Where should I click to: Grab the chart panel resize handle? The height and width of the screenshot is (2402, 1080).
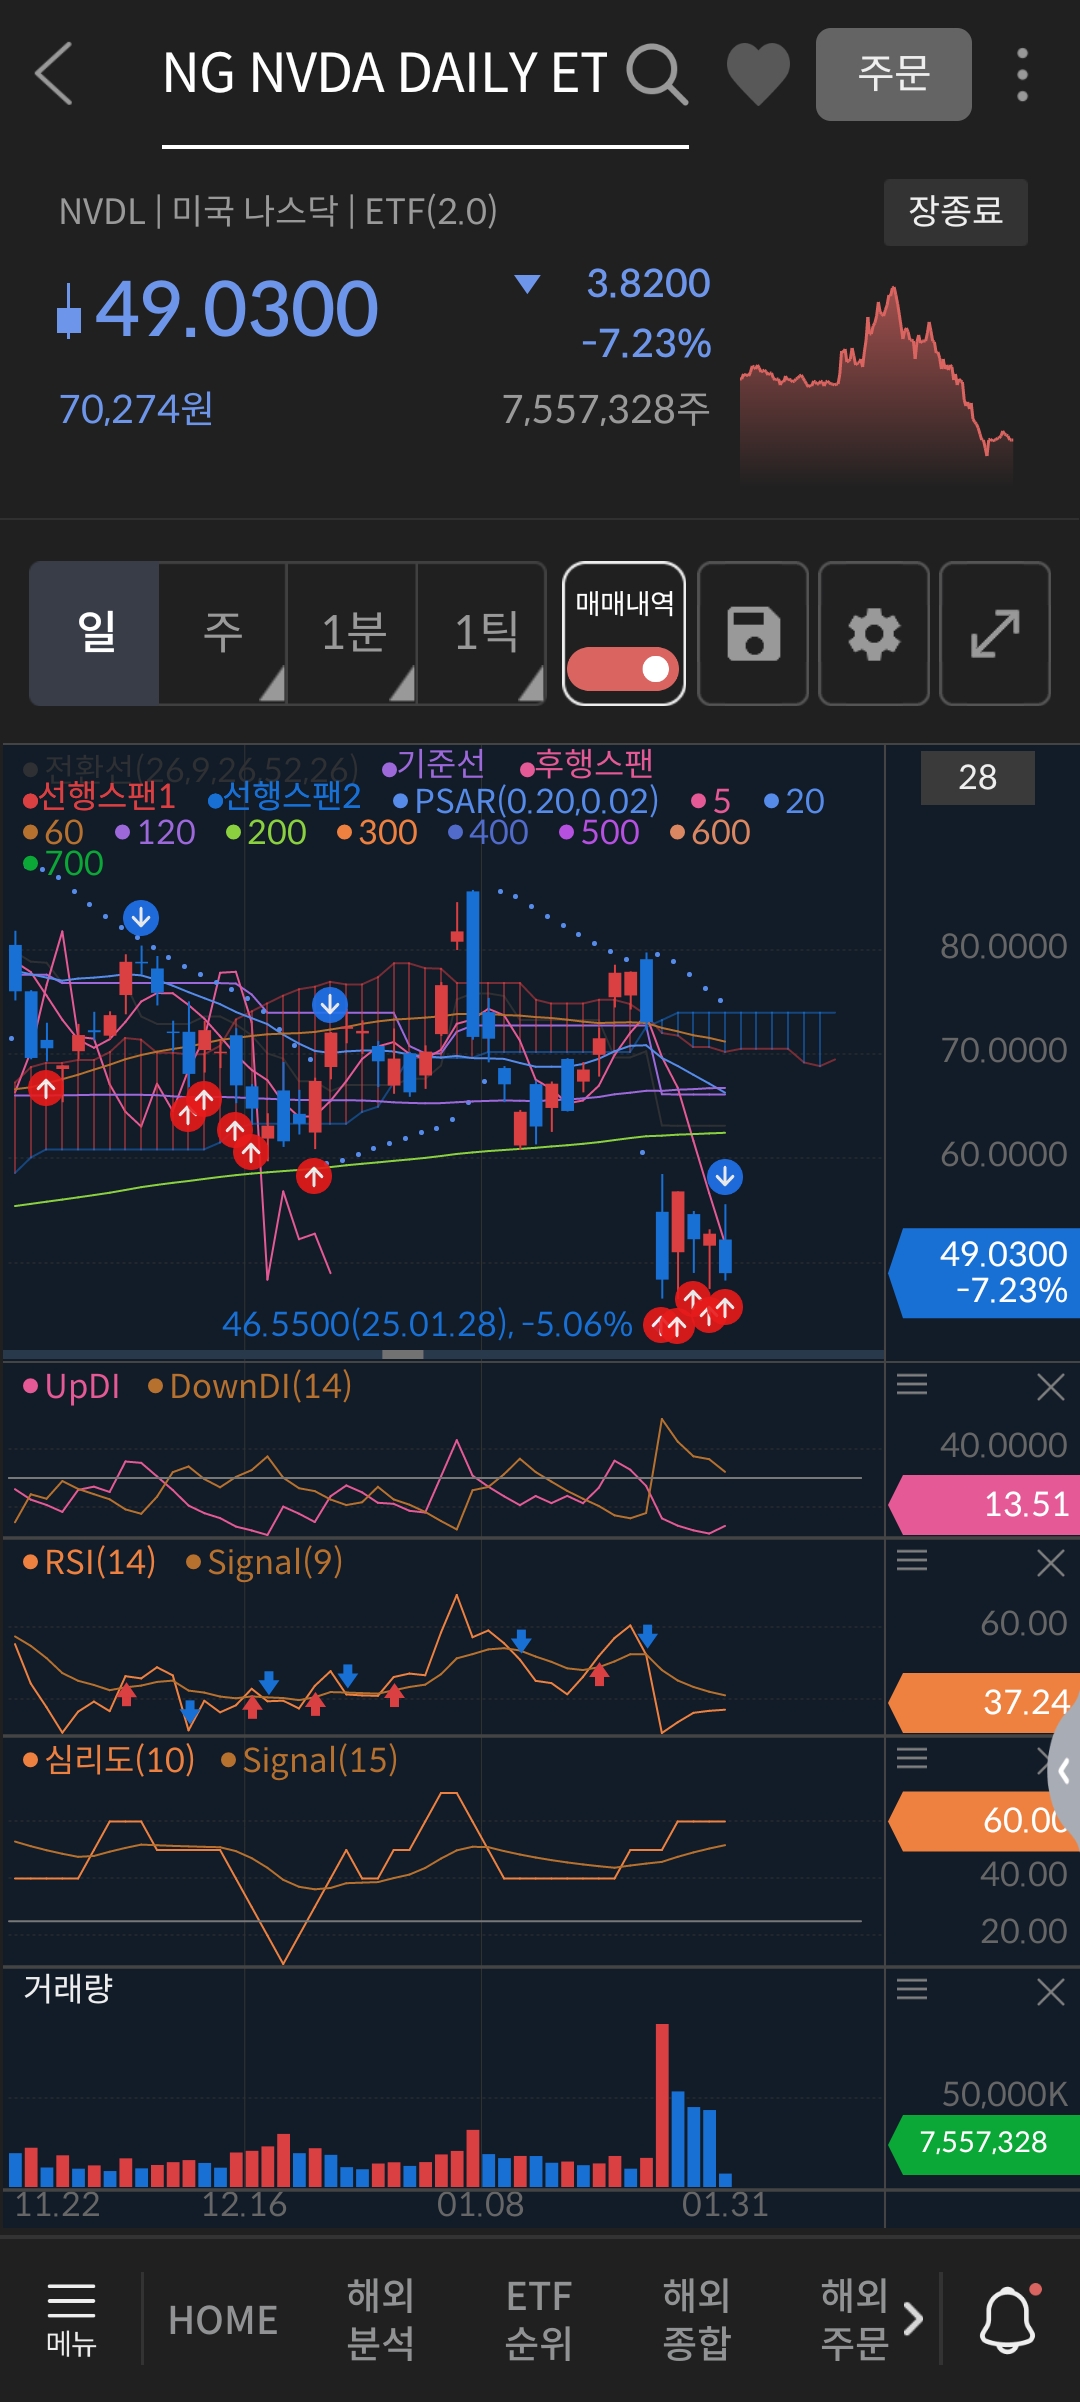point(403,1355)
